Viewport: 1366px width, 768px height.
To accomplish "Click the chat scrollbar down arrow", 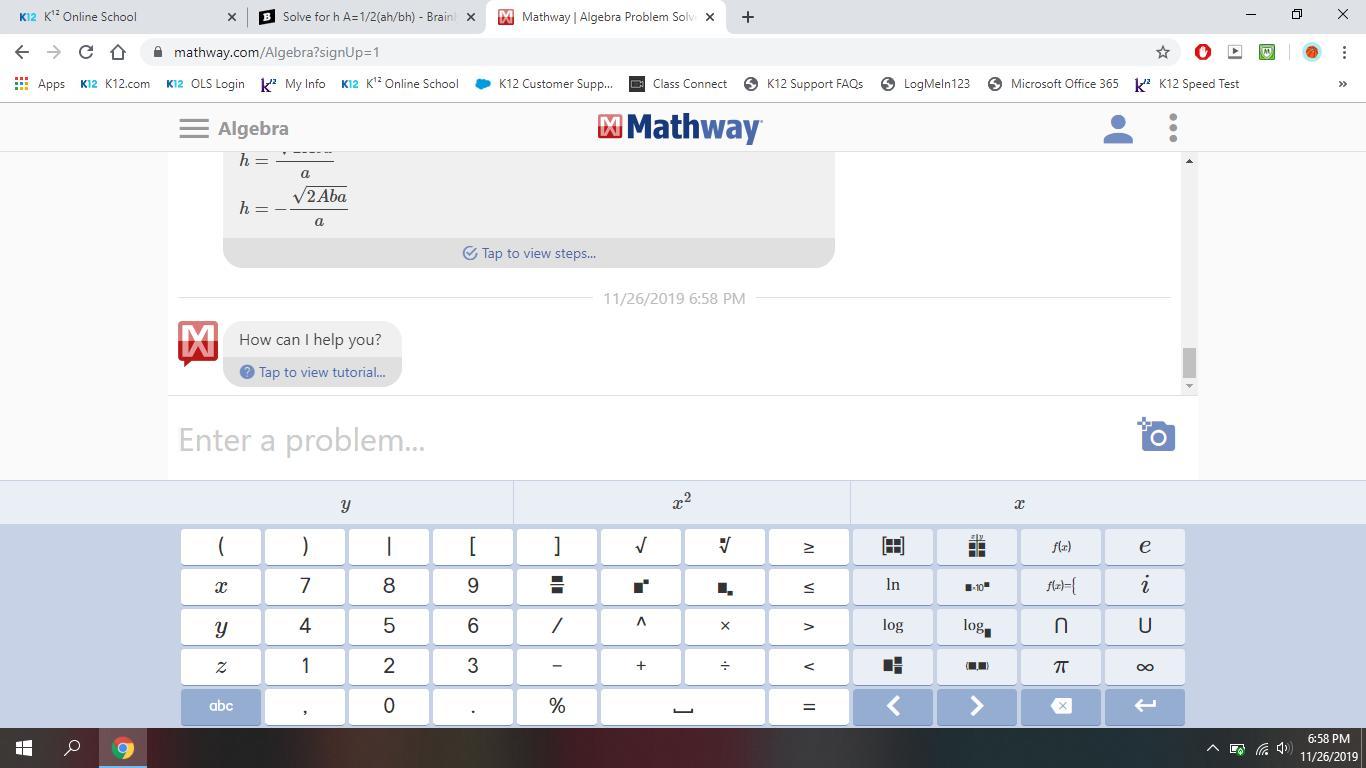I will tap(1189, 386).
